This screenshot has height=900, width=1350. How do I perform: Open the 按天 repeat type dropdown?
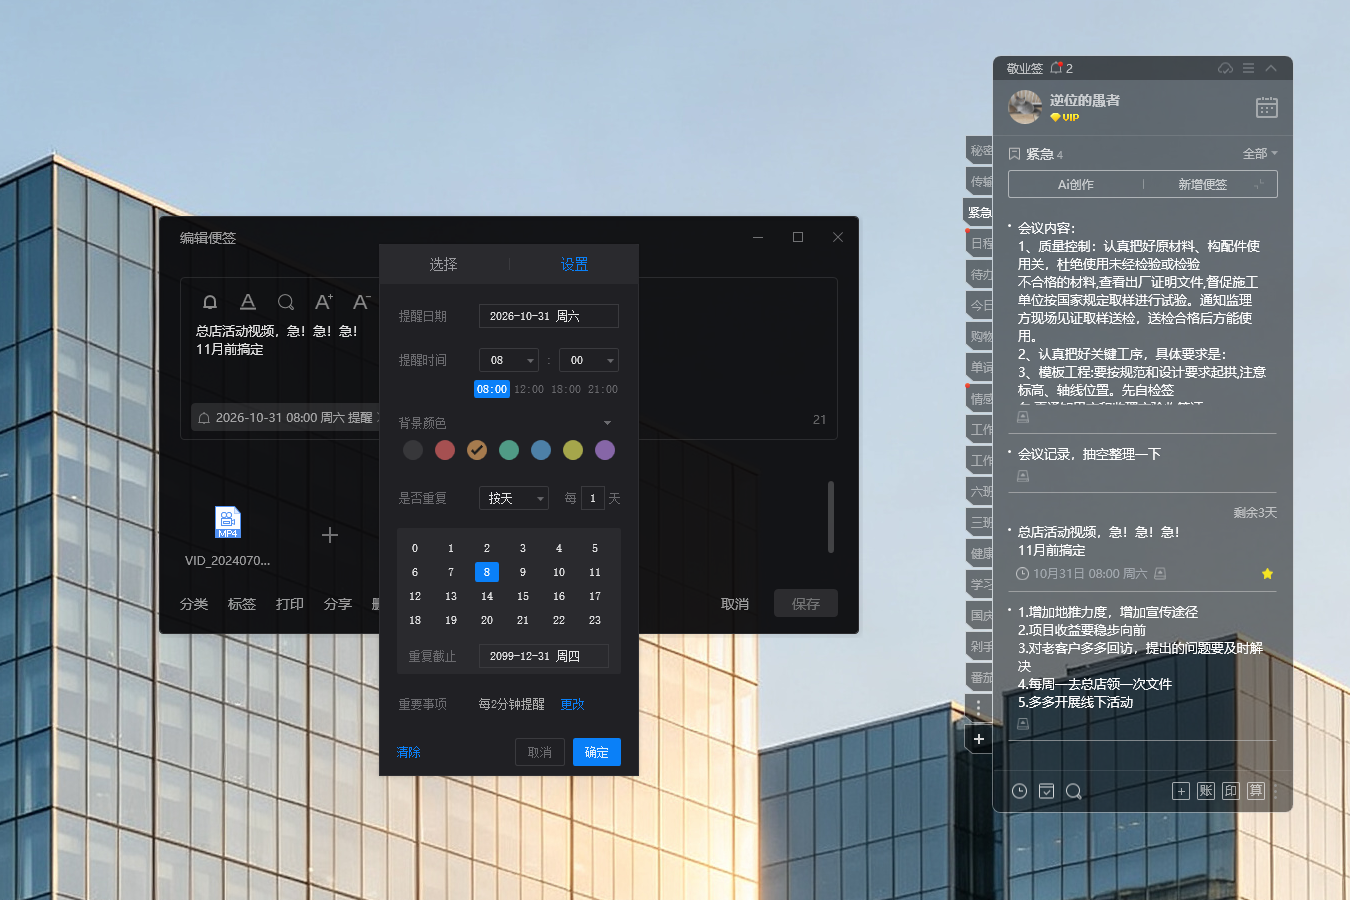514,498
